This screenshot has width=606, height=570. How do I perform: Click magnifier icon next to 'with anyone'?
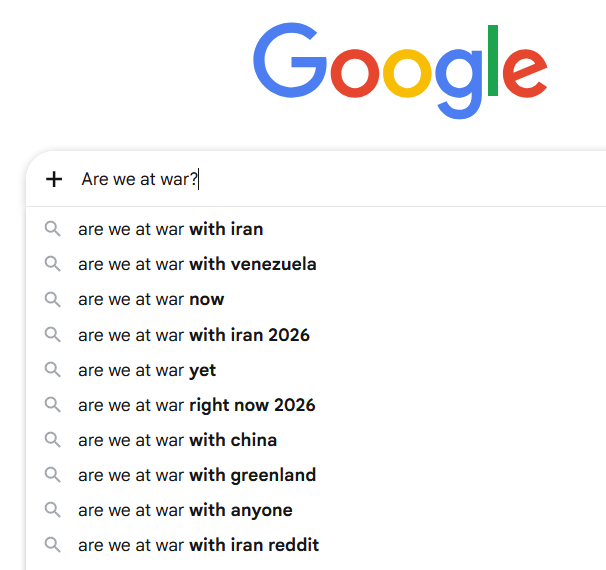53,510
